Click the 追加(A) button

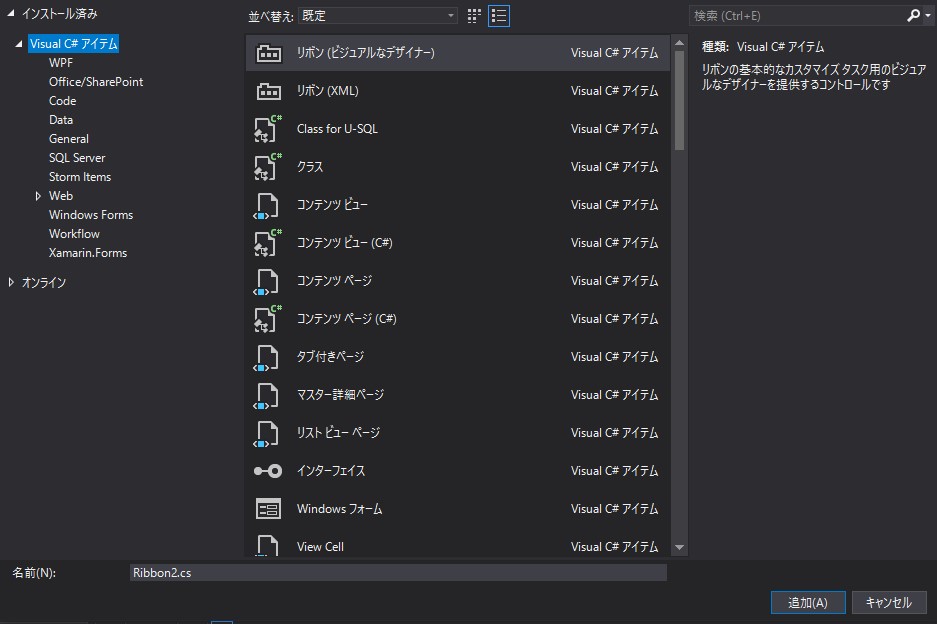click(x=808, y=602)
